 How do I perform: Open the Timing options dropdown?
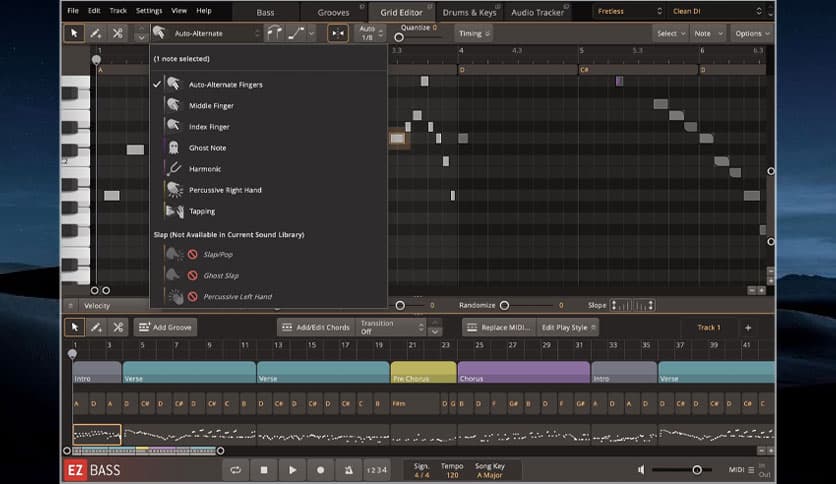tap(473, 33)
